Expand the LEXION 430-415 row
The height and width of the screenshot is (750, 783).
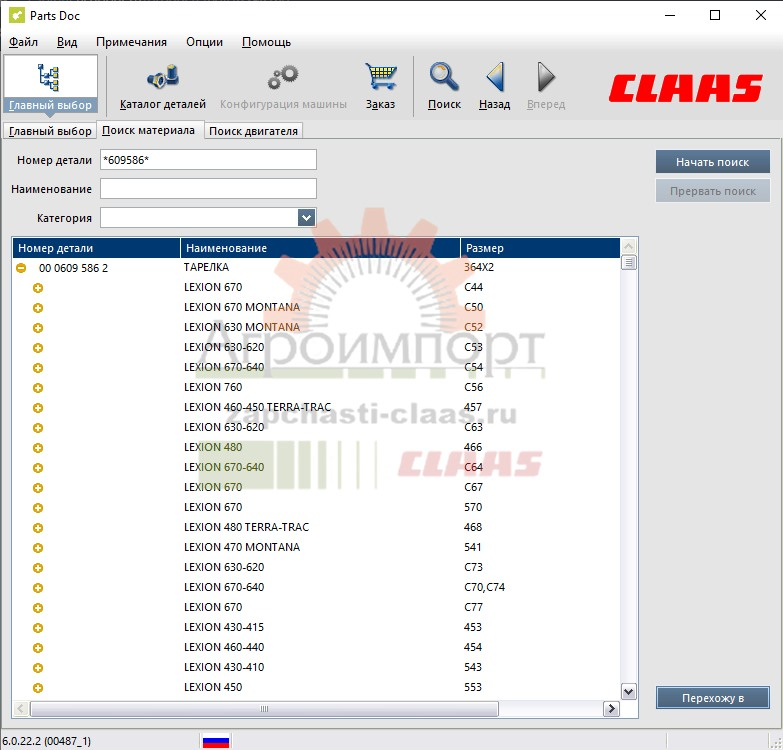point(38,628)
